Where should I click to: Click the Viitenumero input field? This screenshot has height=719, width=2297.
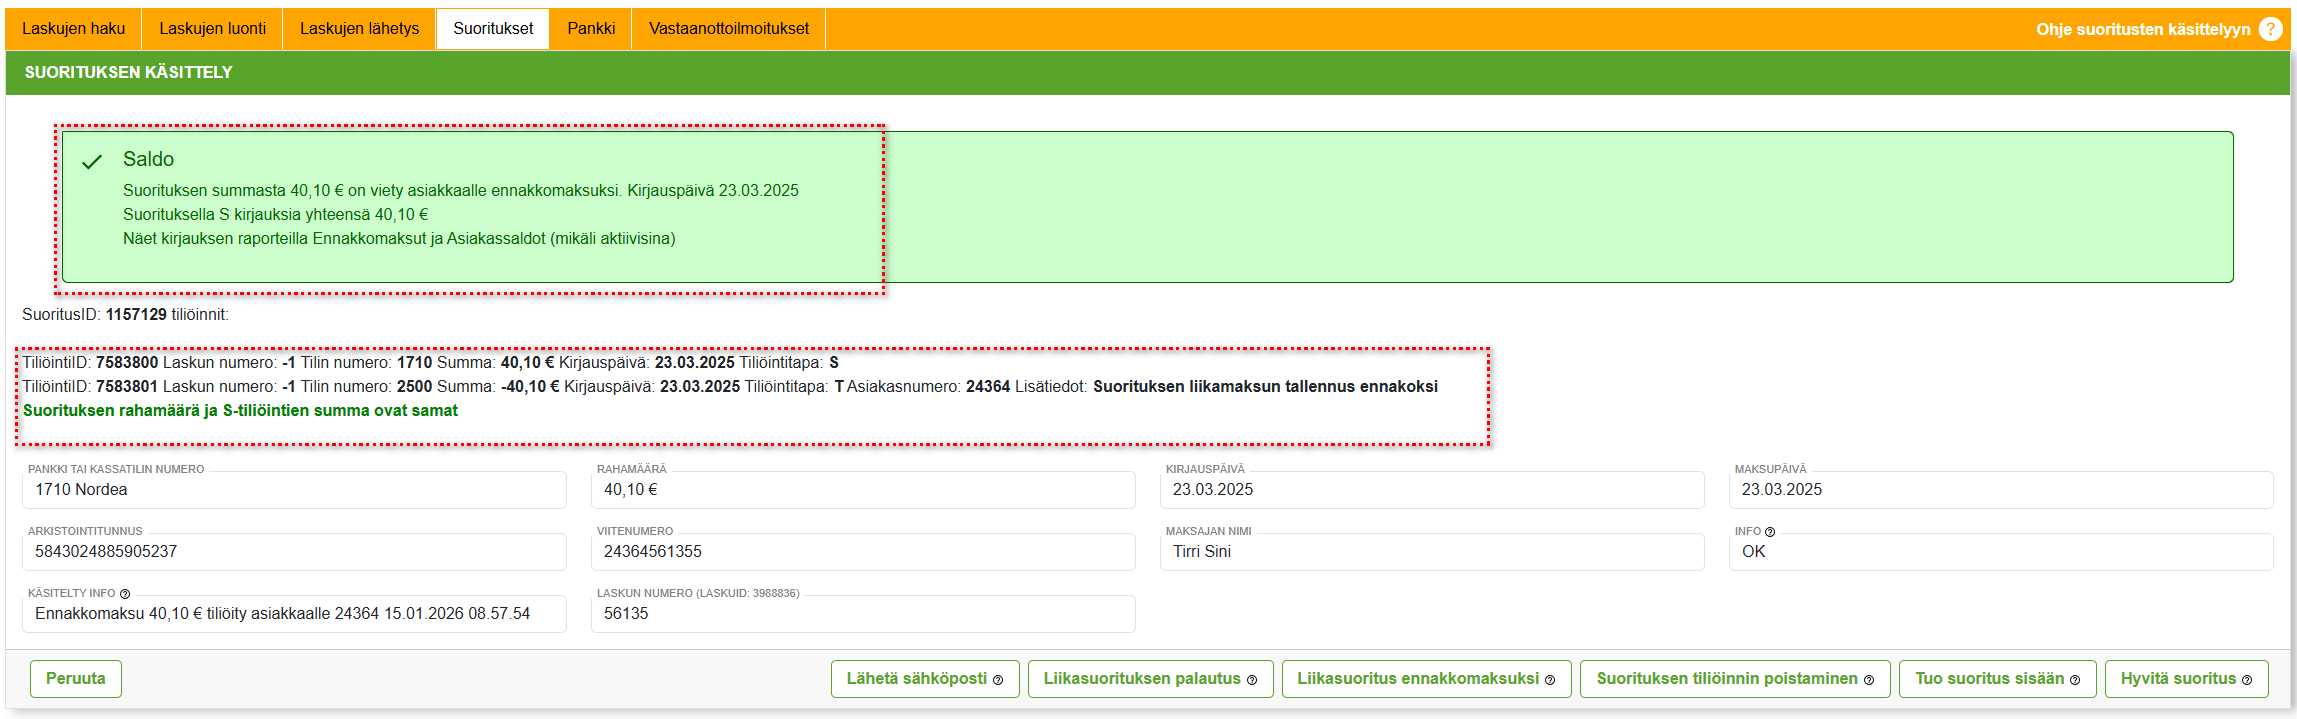[x=863, y=552]
